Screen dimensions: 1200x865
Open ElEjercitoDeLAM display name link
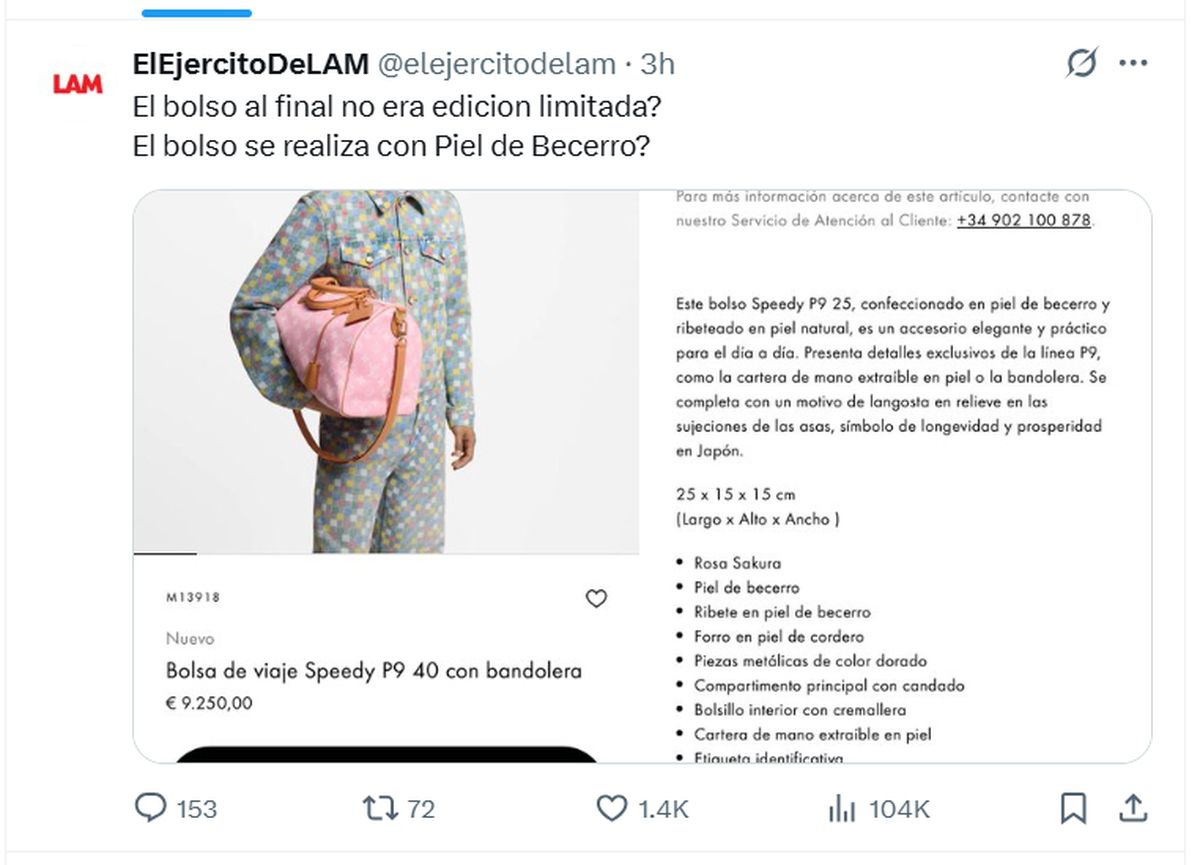click(x=250, y=64)
